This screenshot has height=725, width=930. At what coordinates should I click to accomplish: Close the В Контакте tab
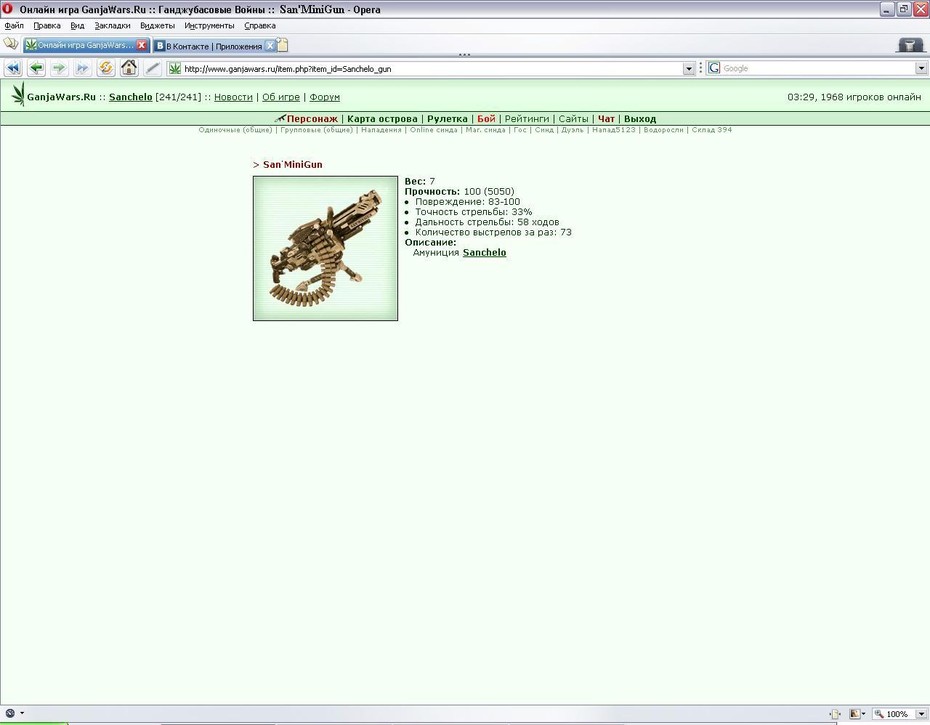[x=270, y=46]
